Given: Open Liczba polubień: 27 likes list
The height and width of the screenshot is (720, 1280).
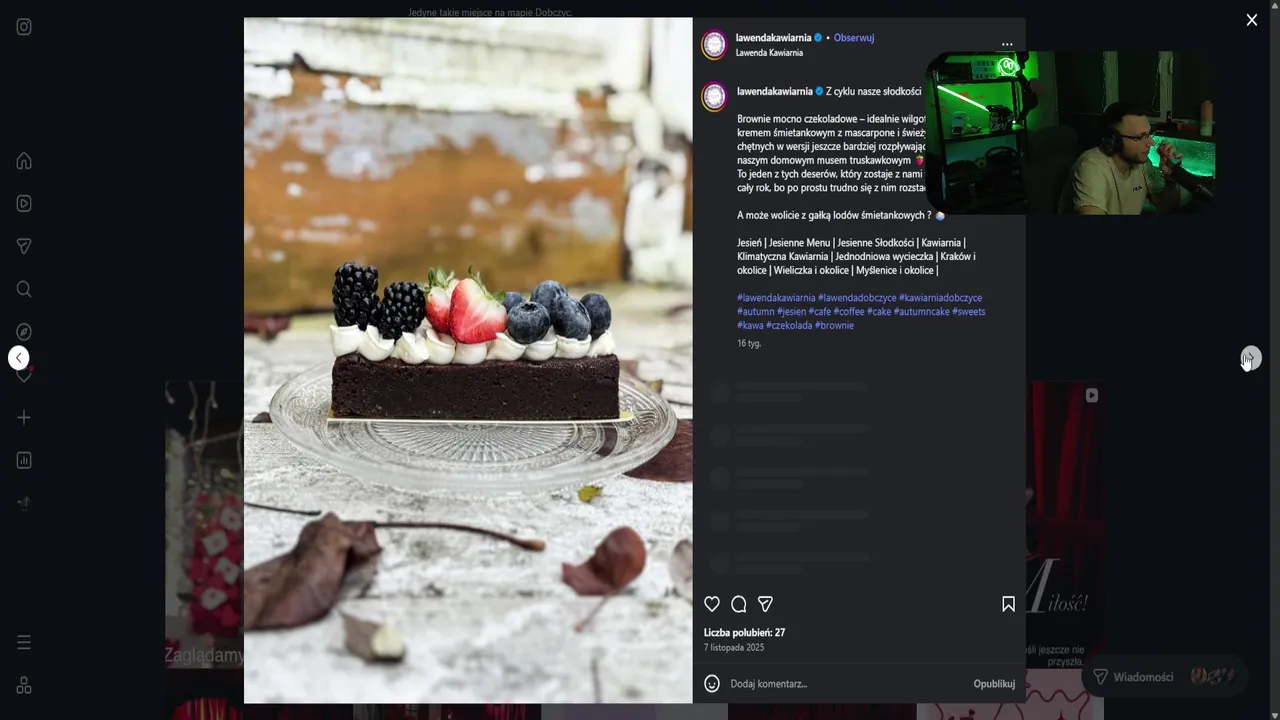Looking at the screenshot, I should 744,633.
